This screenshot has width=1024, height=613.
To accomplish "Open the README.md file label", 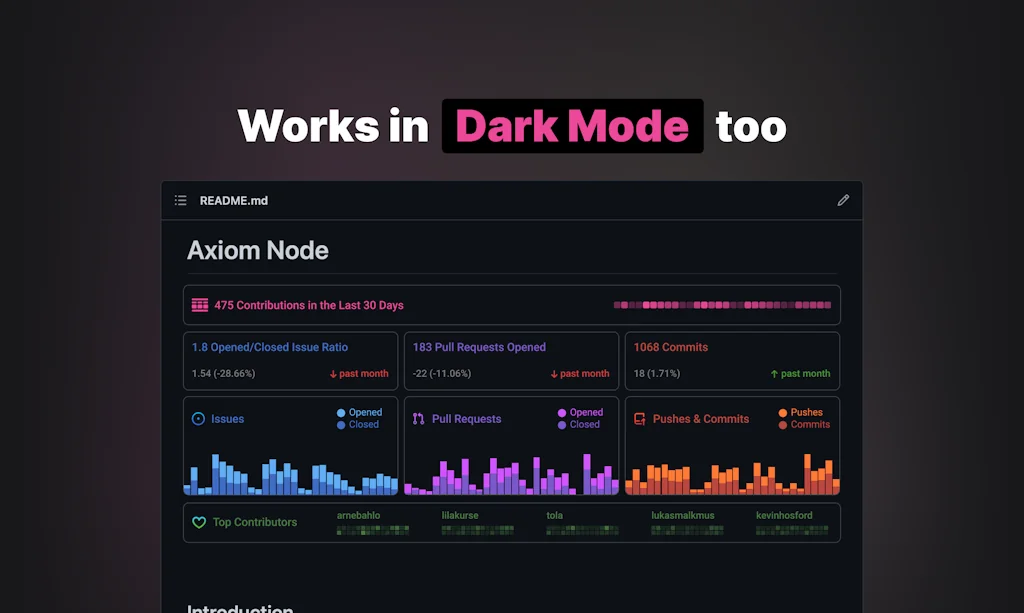I will click(x=234, y=200).
